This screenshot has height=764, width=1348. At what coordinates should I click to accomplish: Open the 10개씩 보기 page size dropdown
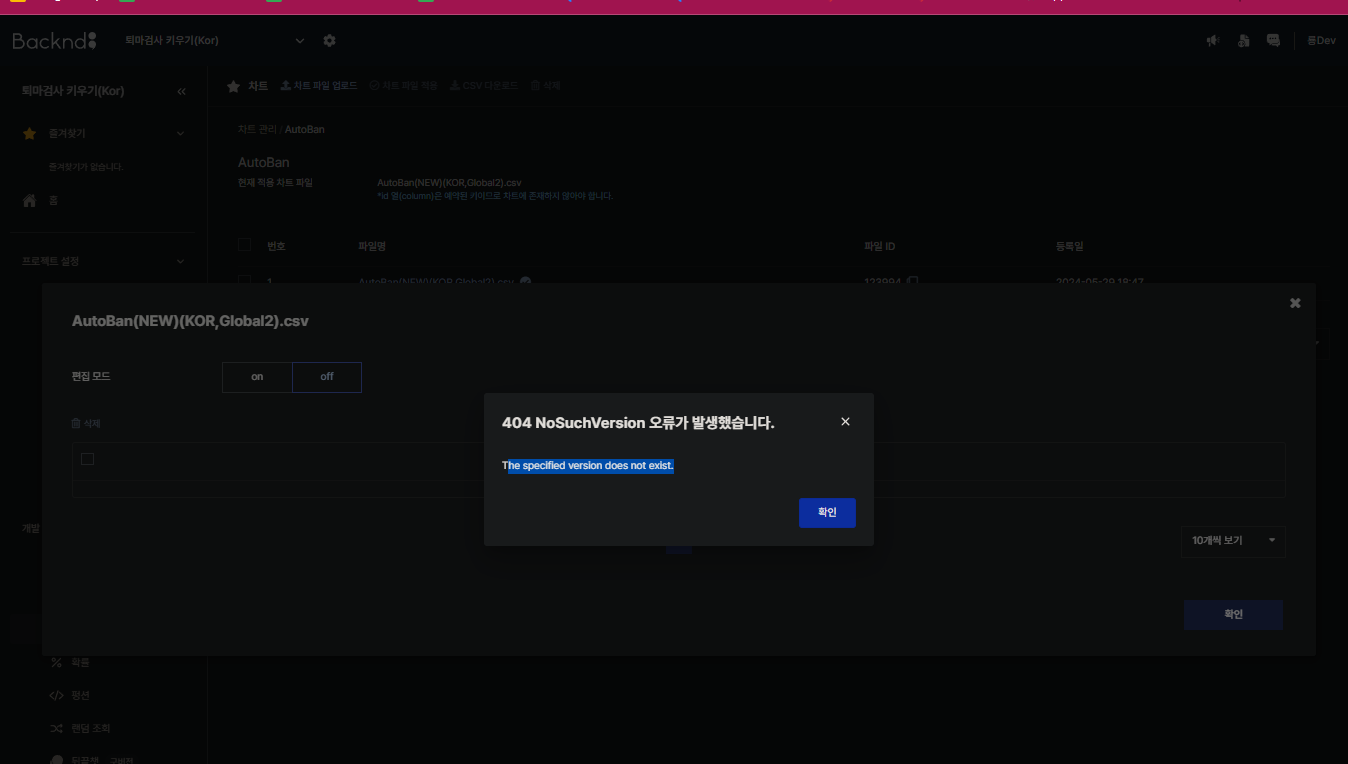(1233, 541)
